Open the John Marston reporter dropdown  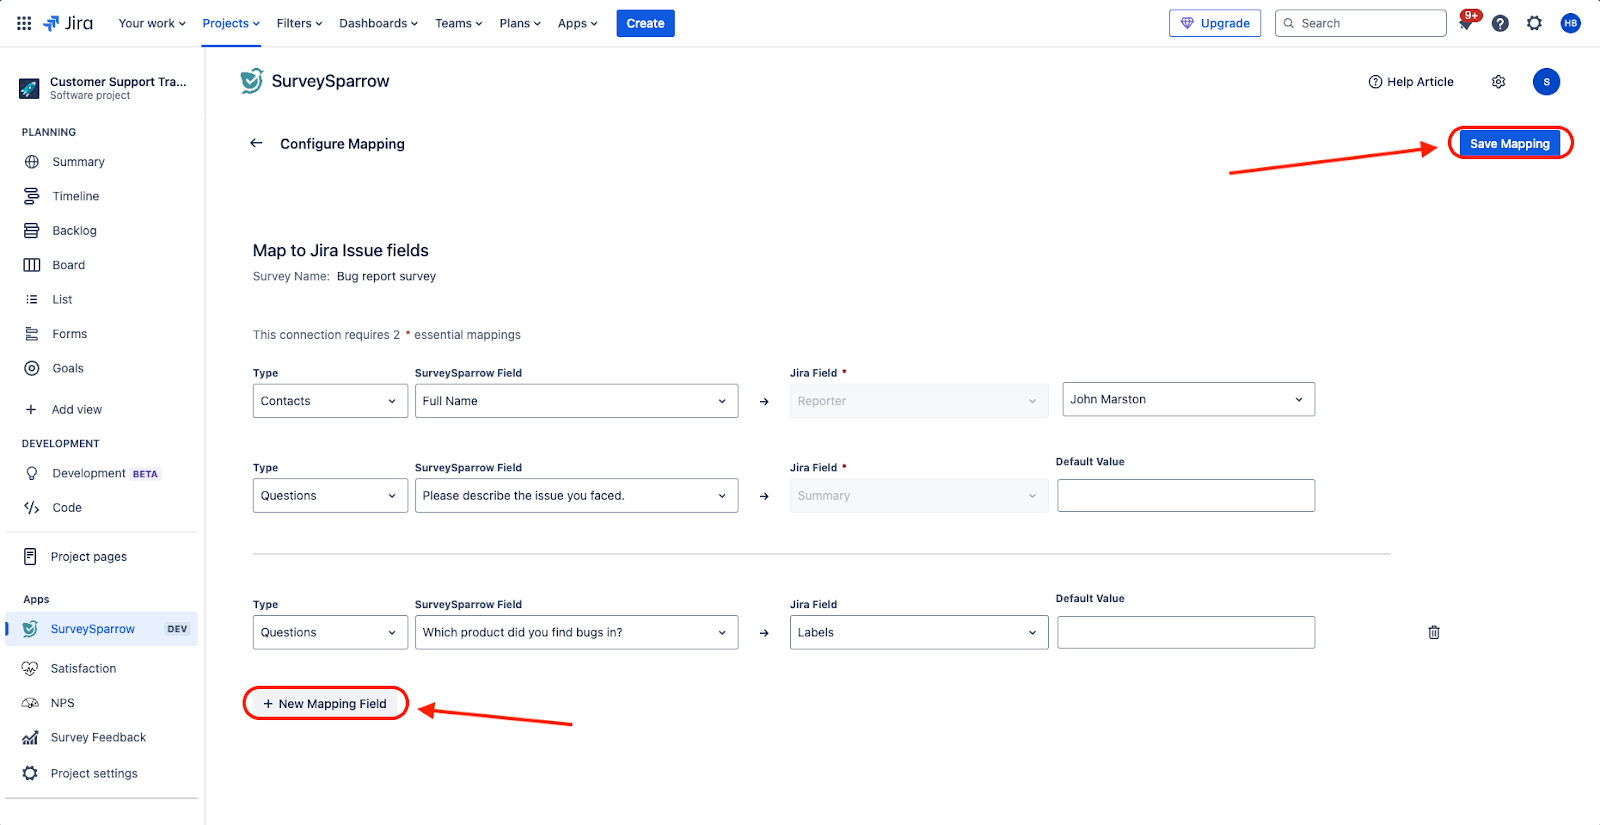click(1187, 399)
